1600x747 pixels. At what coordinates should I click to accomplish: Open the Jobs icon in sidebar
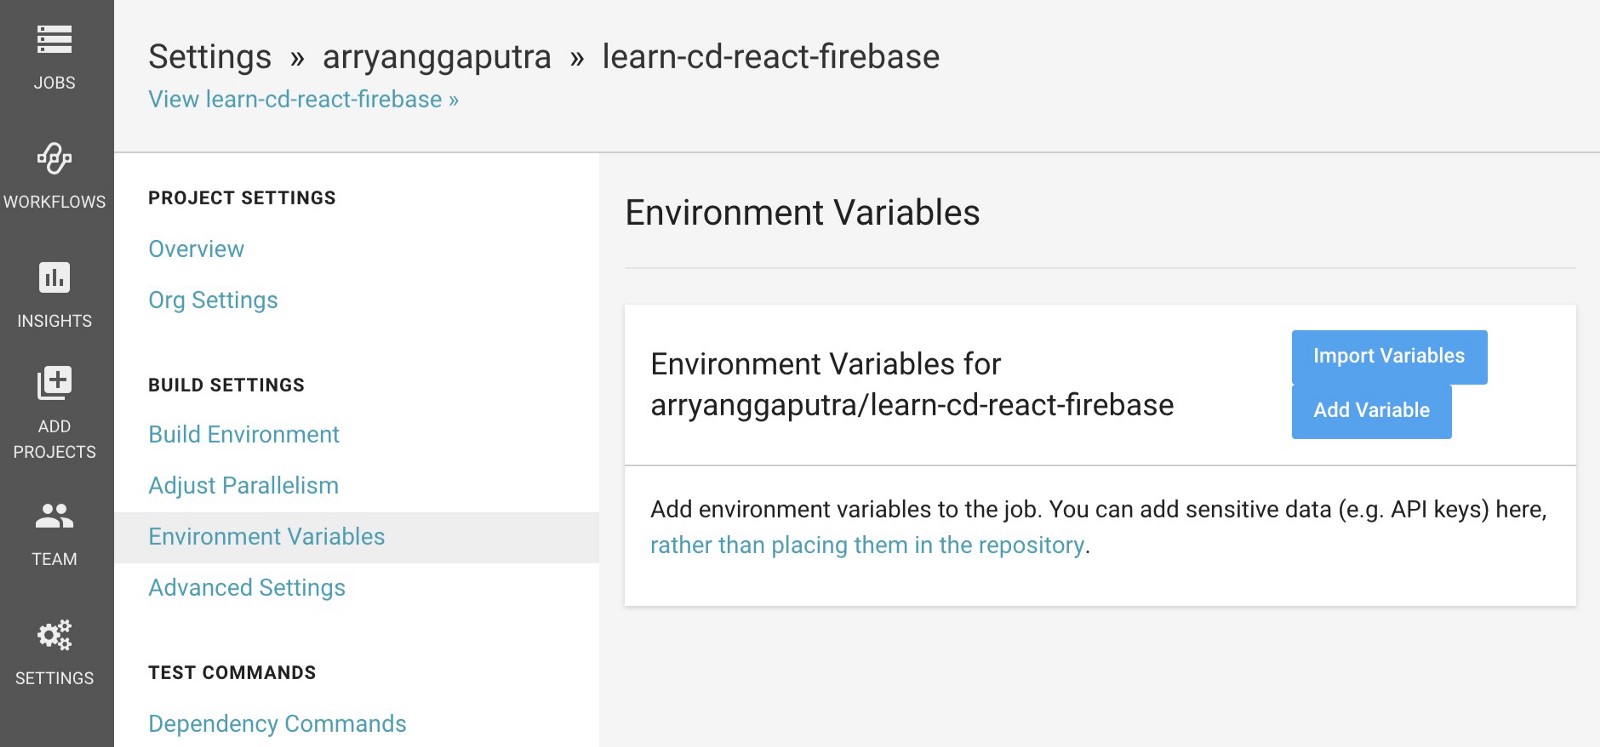pos(54,40)
